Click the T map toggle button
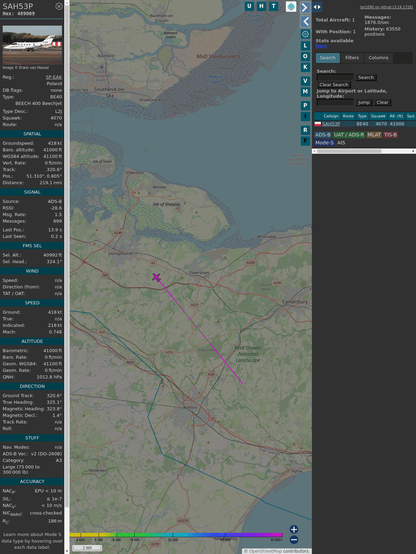The width and height of the screenshot is (416, 554). (x=273, y=6)
